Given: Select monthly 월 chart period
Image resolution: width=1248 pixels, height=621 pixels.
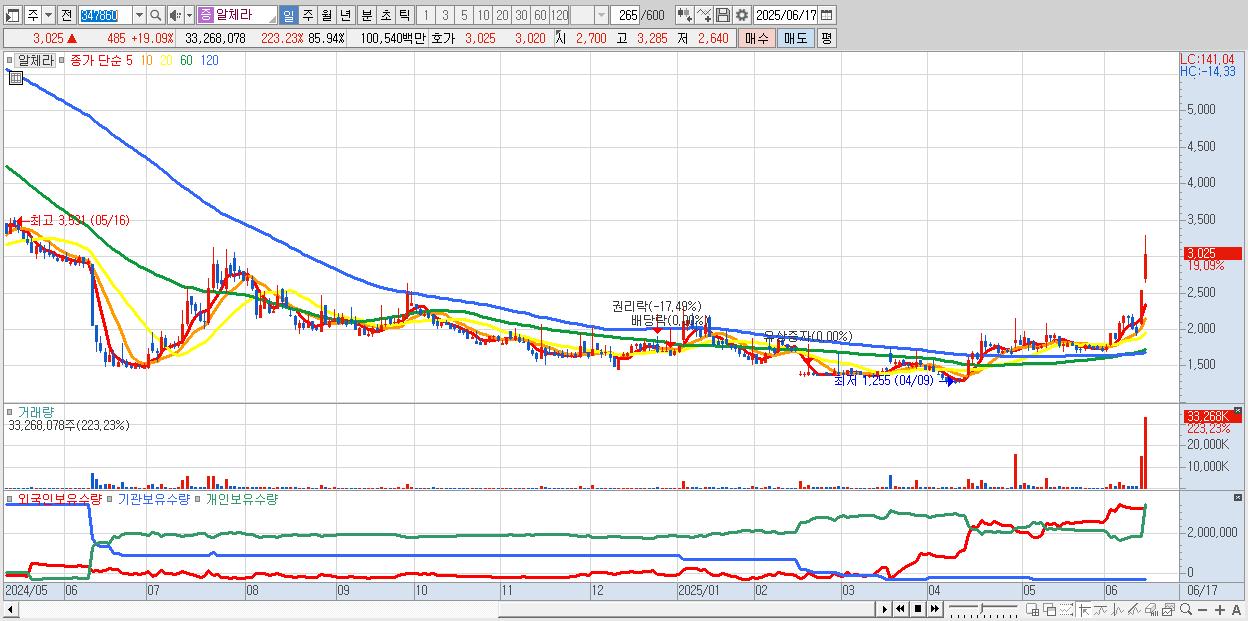Looking at the screenshot, I should [x=326, y=15].
